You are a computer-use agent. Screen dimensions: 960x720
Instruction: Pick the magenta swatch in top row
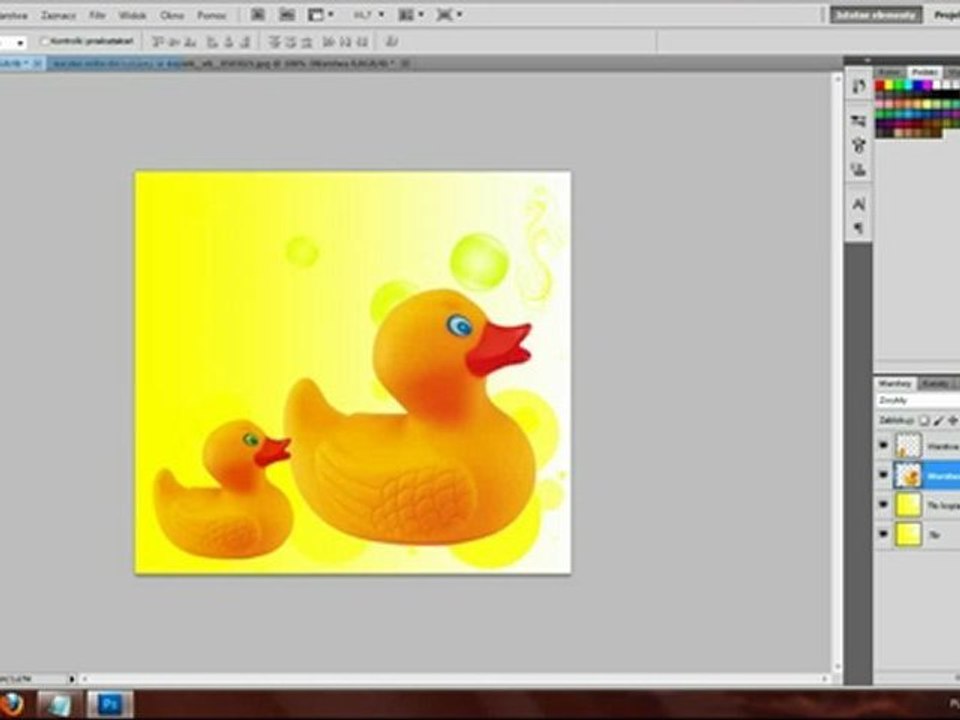click(x=928, y=86)
